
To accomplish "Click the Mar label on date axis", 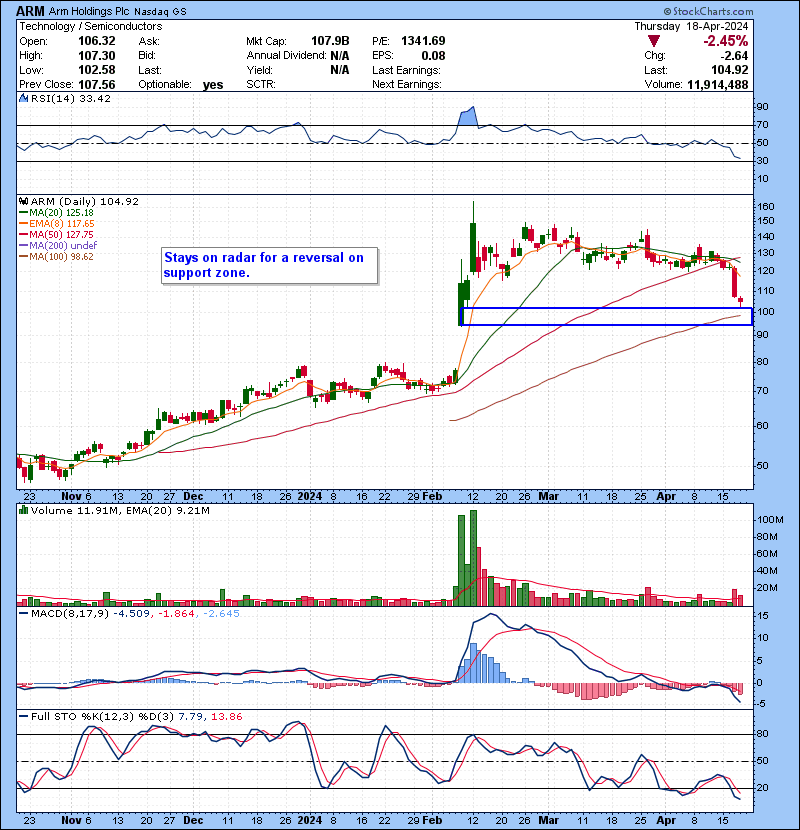I will click(x=549, y=495).
